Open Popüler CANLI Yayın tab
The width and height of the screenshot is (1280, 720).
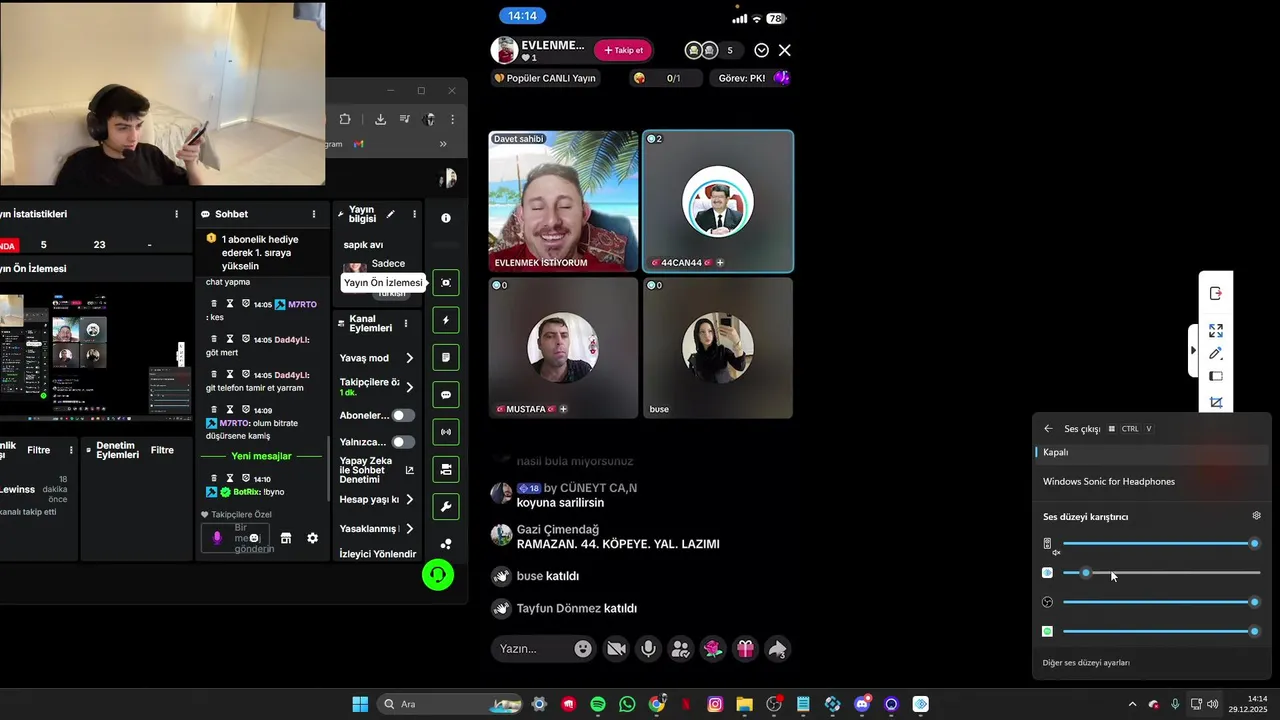pyautogui.click(x=545, y=78)
